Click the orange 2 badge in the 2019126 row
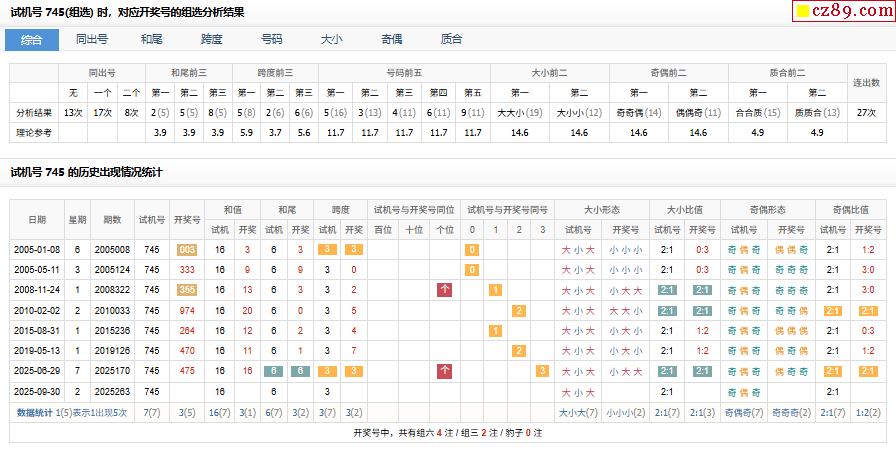Screen dimensions: 896x450 tap(519, 351)
